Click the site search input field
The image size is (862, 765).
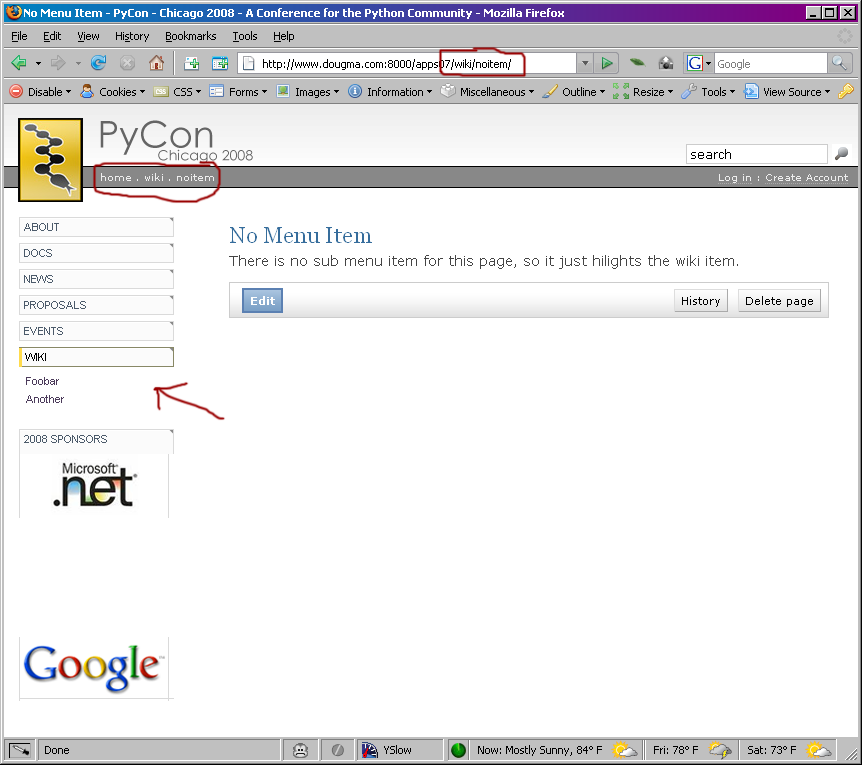(756, 154)
